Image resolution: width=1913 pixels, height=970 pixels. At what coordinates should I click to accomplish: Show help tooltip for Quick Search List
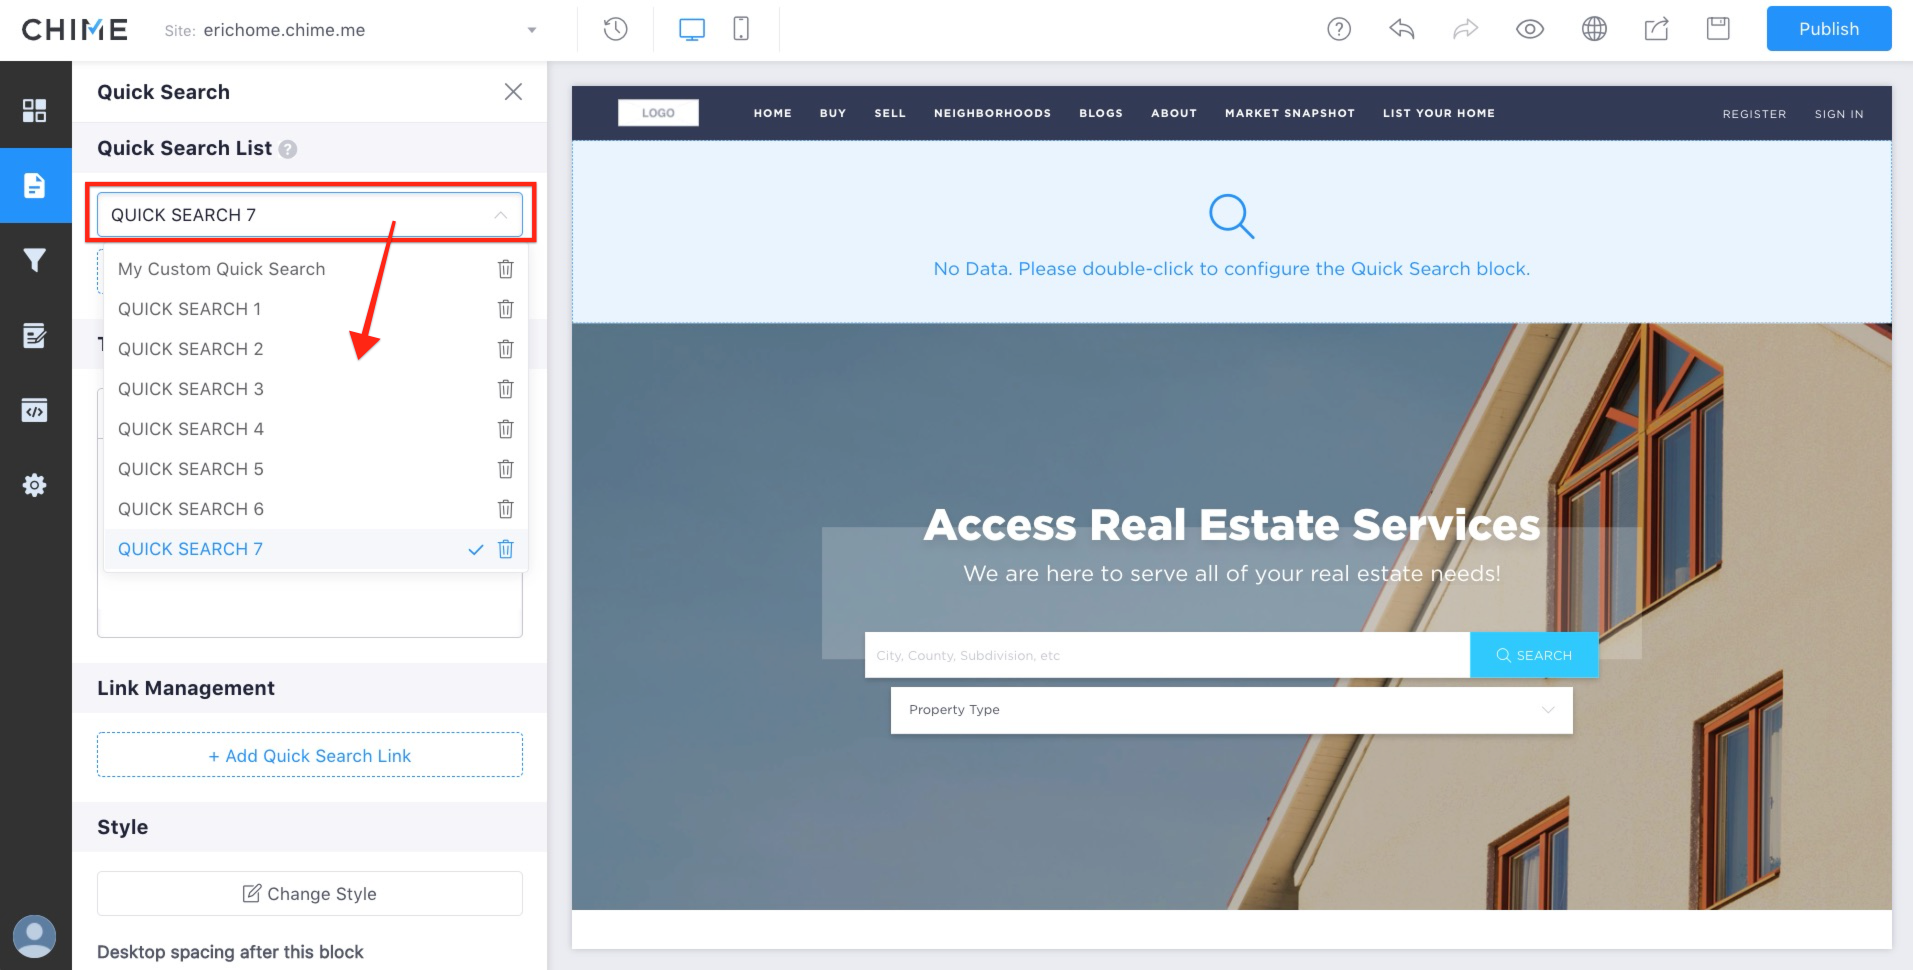[x=288, y=149]
